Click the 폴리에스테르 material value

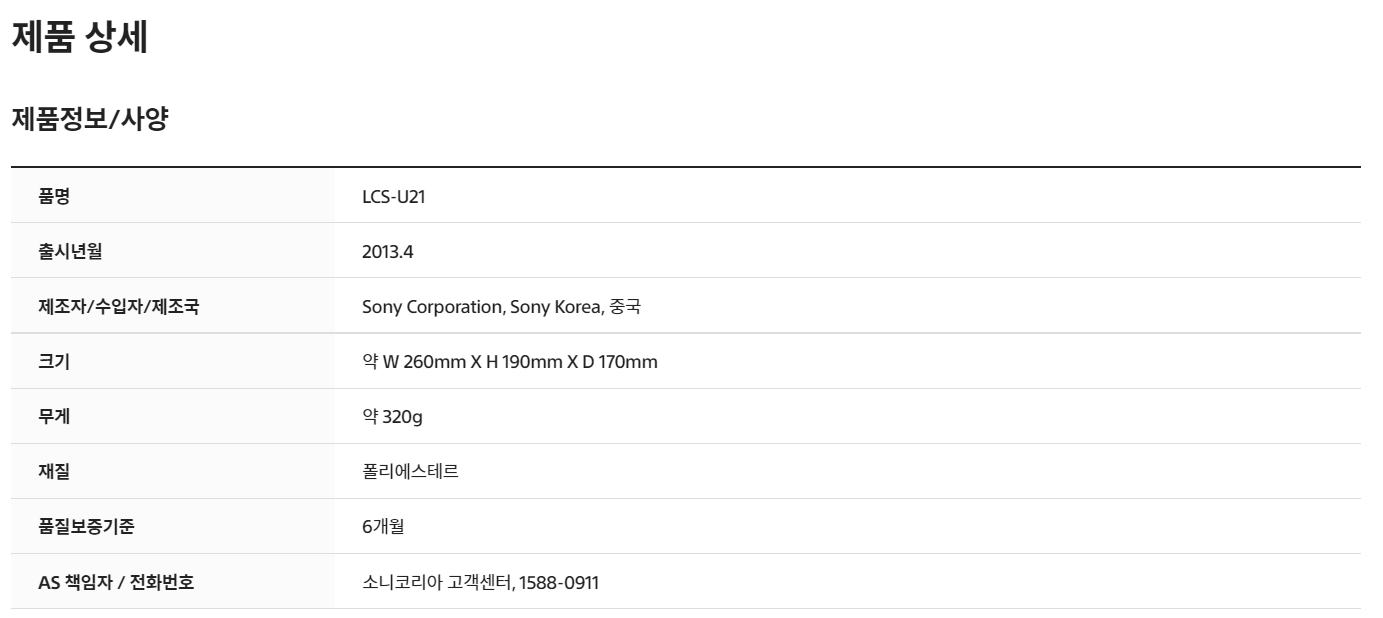[x=410, y=471]
